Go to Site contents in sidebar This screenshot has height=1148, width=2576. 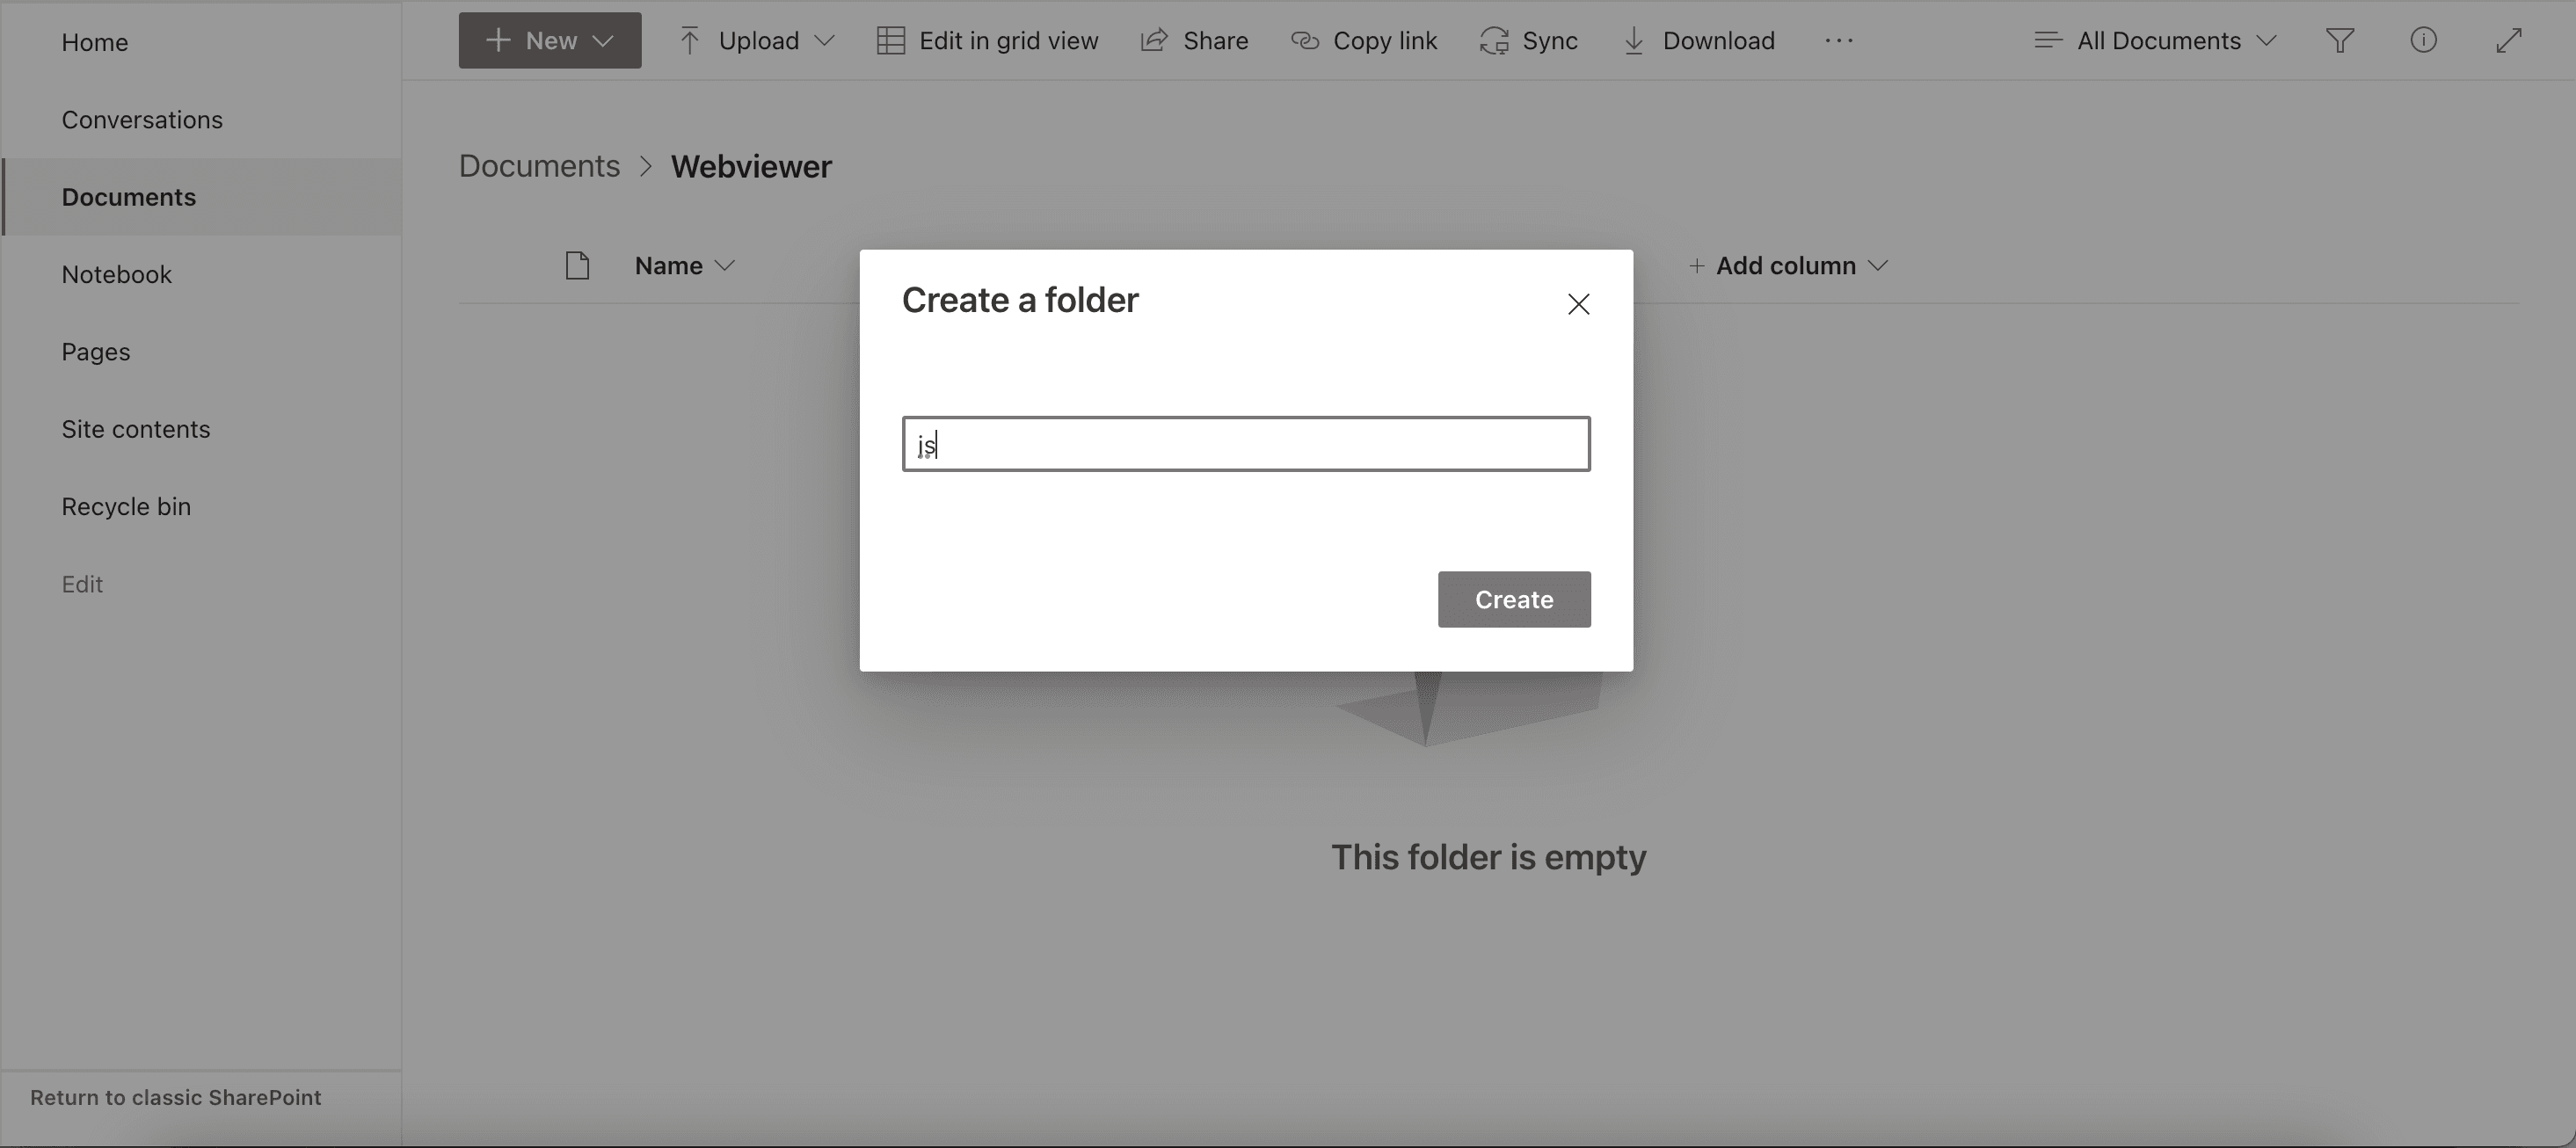pyautogui.click(x=136, y=429)
